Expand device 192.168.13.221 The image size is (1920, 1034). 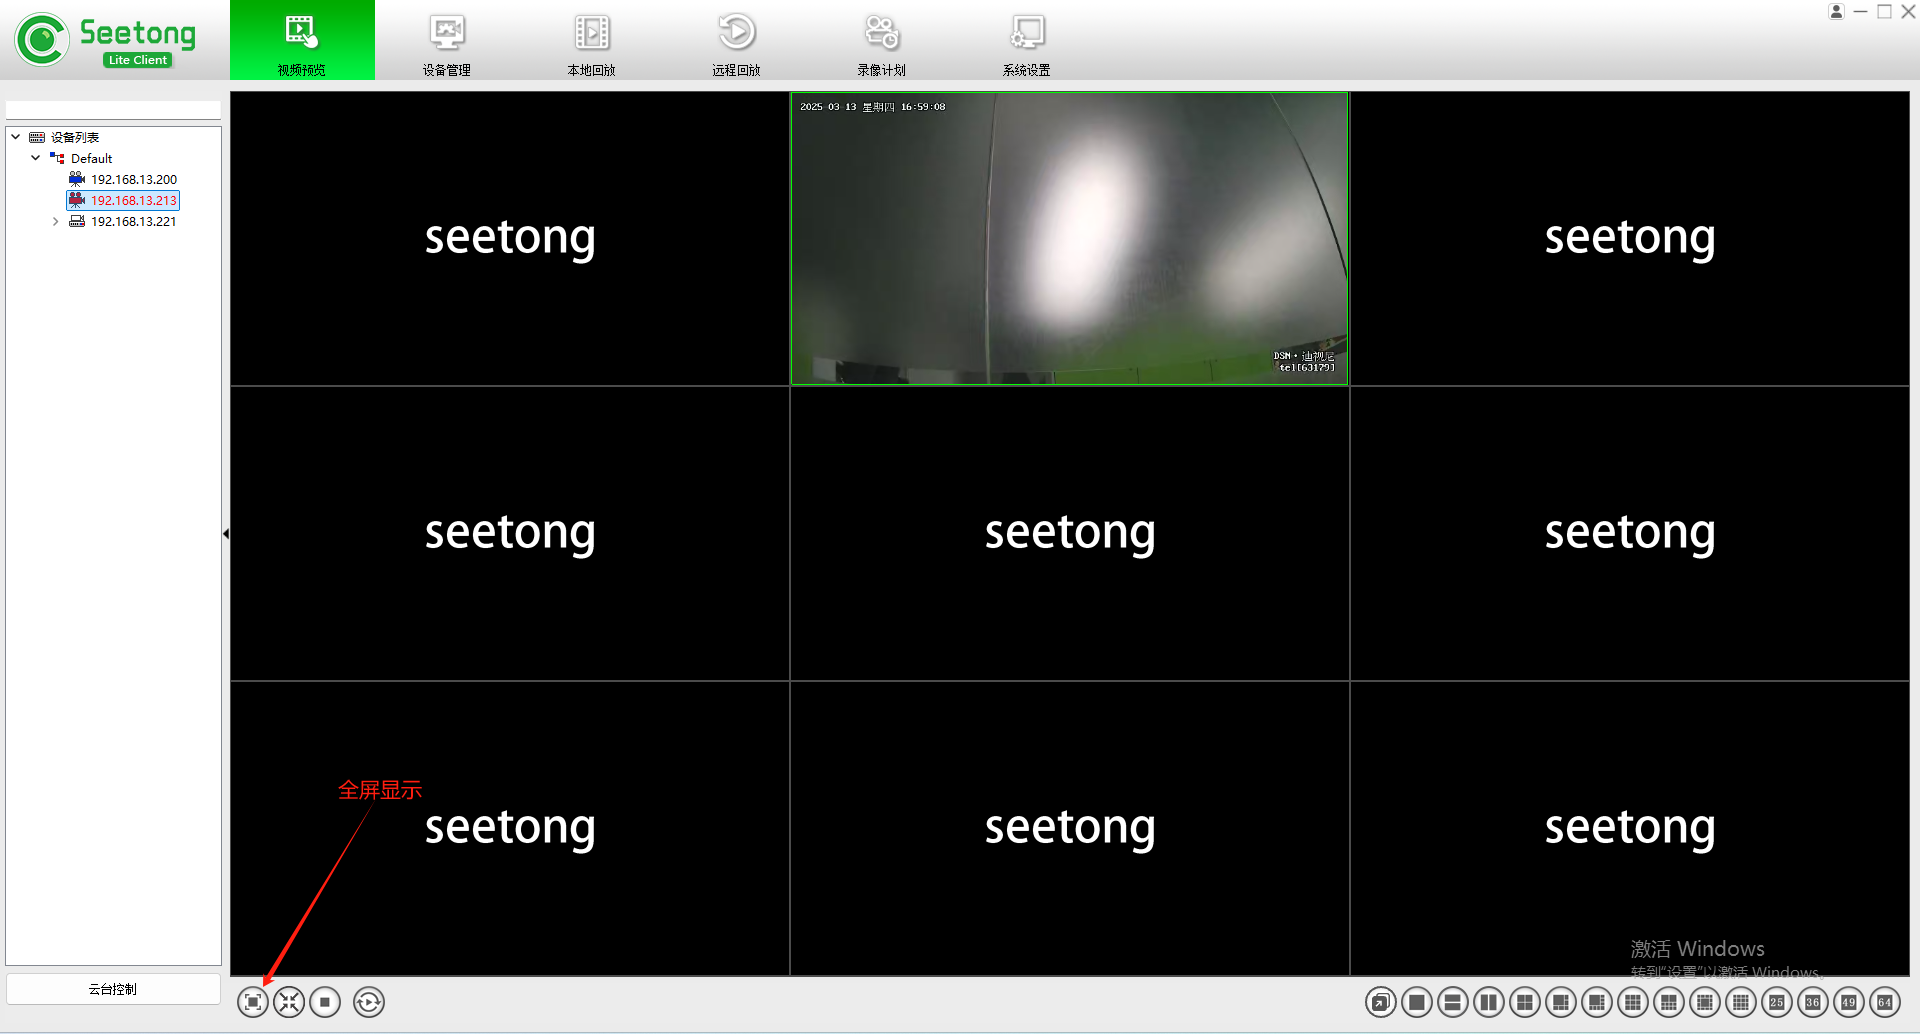coord(56,221)
